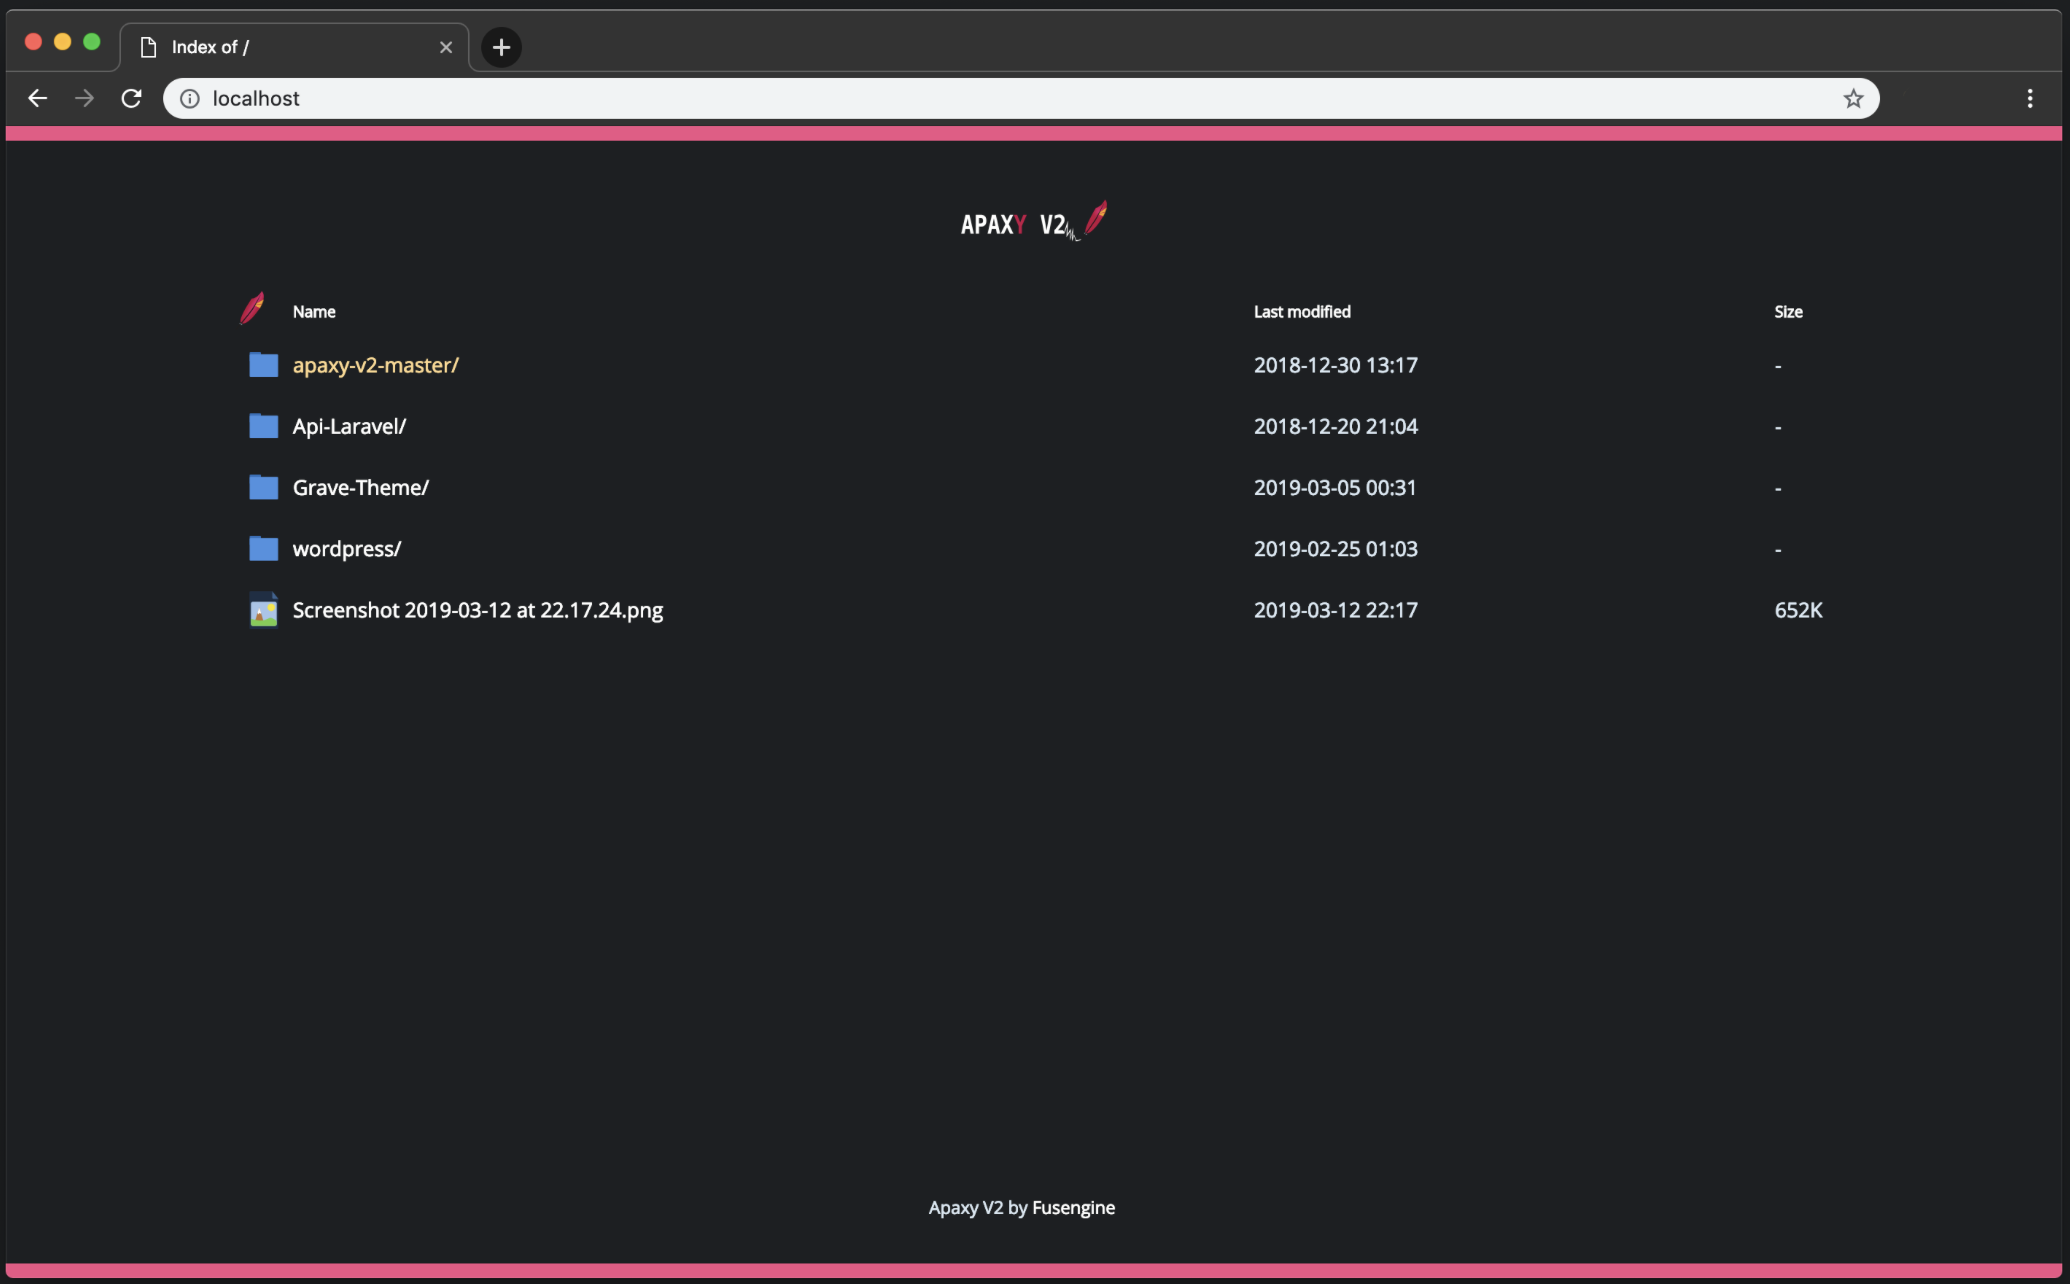Focus the localhost address bar
The image size is (2070, 1284).
pos(1000,98)
